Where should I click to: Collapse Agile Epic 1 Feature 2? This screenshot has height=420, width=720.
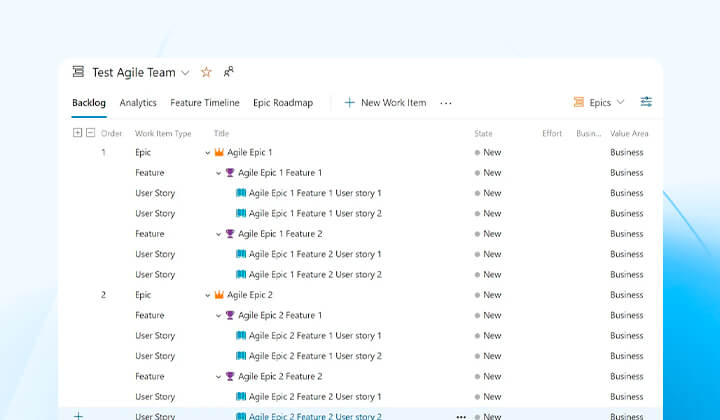coord(219,234)
